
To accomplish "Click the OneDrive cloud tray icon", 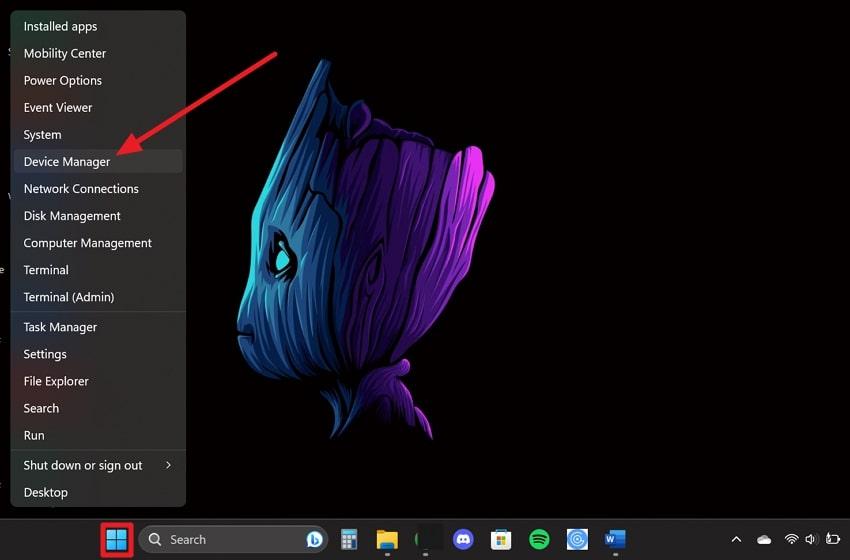I will [764, 540].
